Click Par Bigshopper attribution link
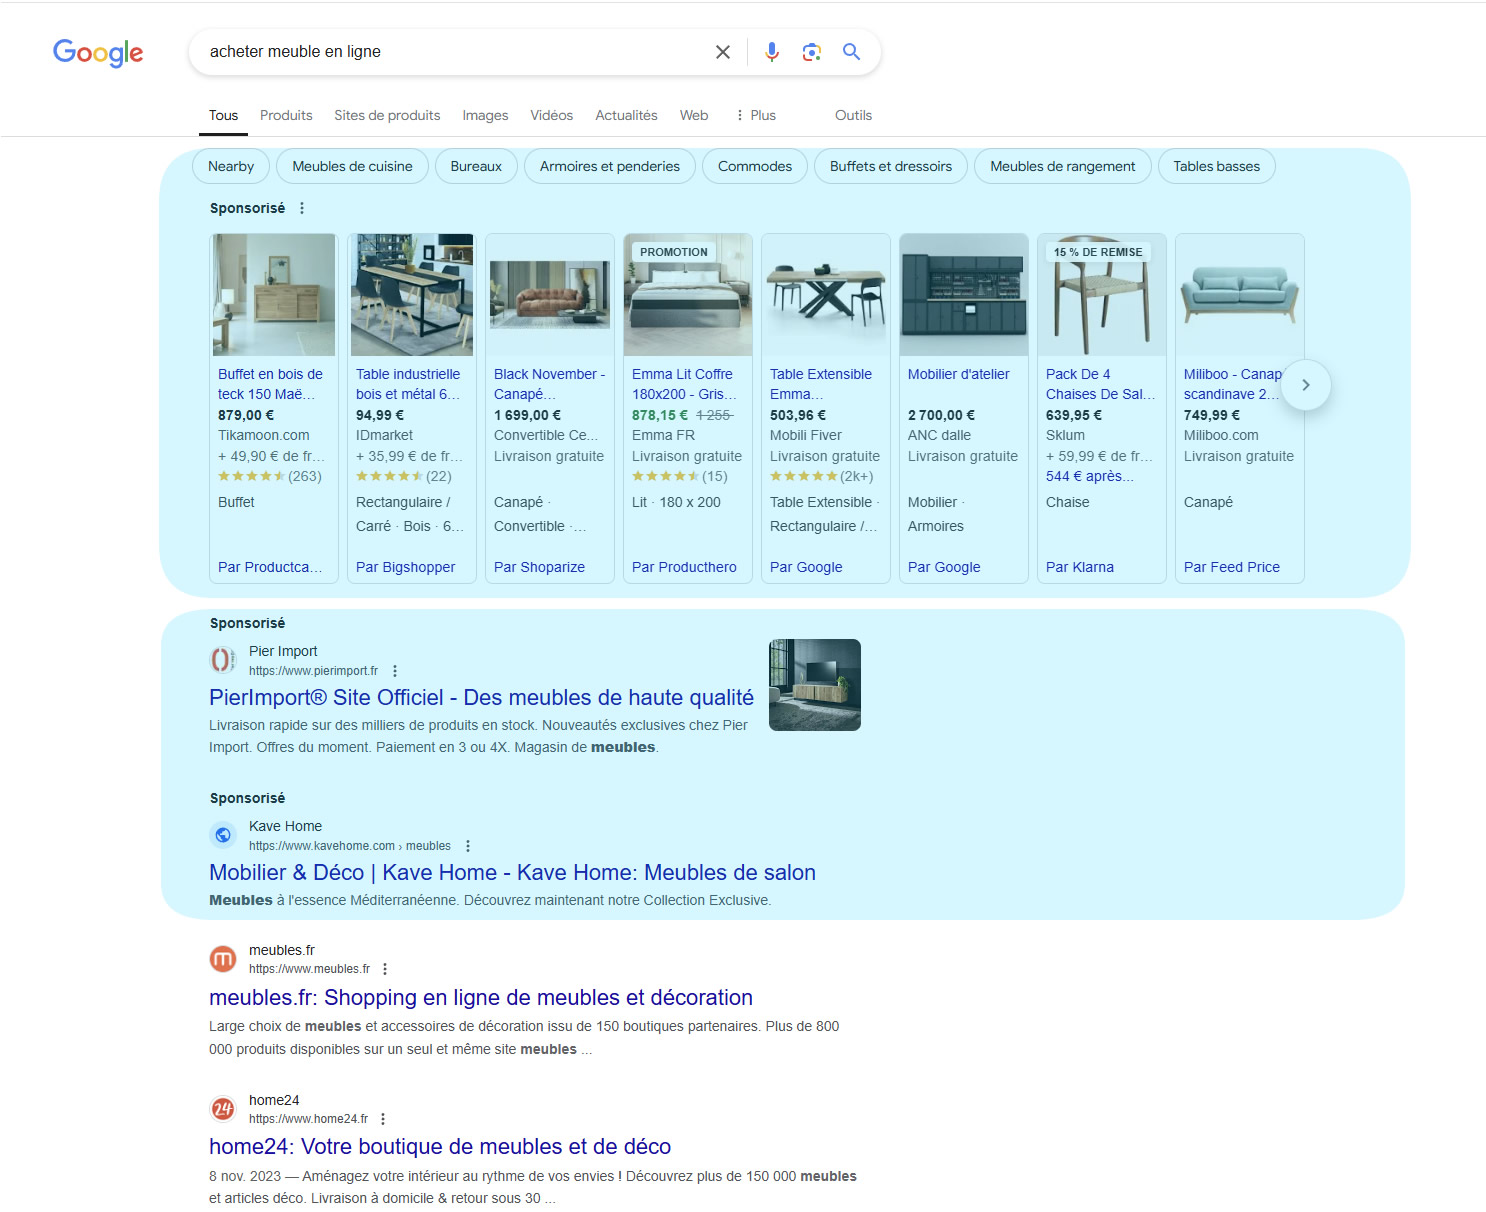This screenshot has height=1212, width=1486. tap(405, 567)
